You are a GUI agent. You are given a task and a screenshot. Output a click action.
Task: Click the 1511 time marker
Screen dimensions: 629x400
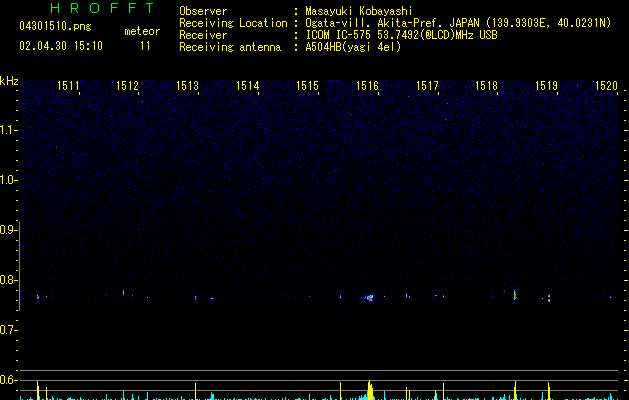click(x=68, y=86)
